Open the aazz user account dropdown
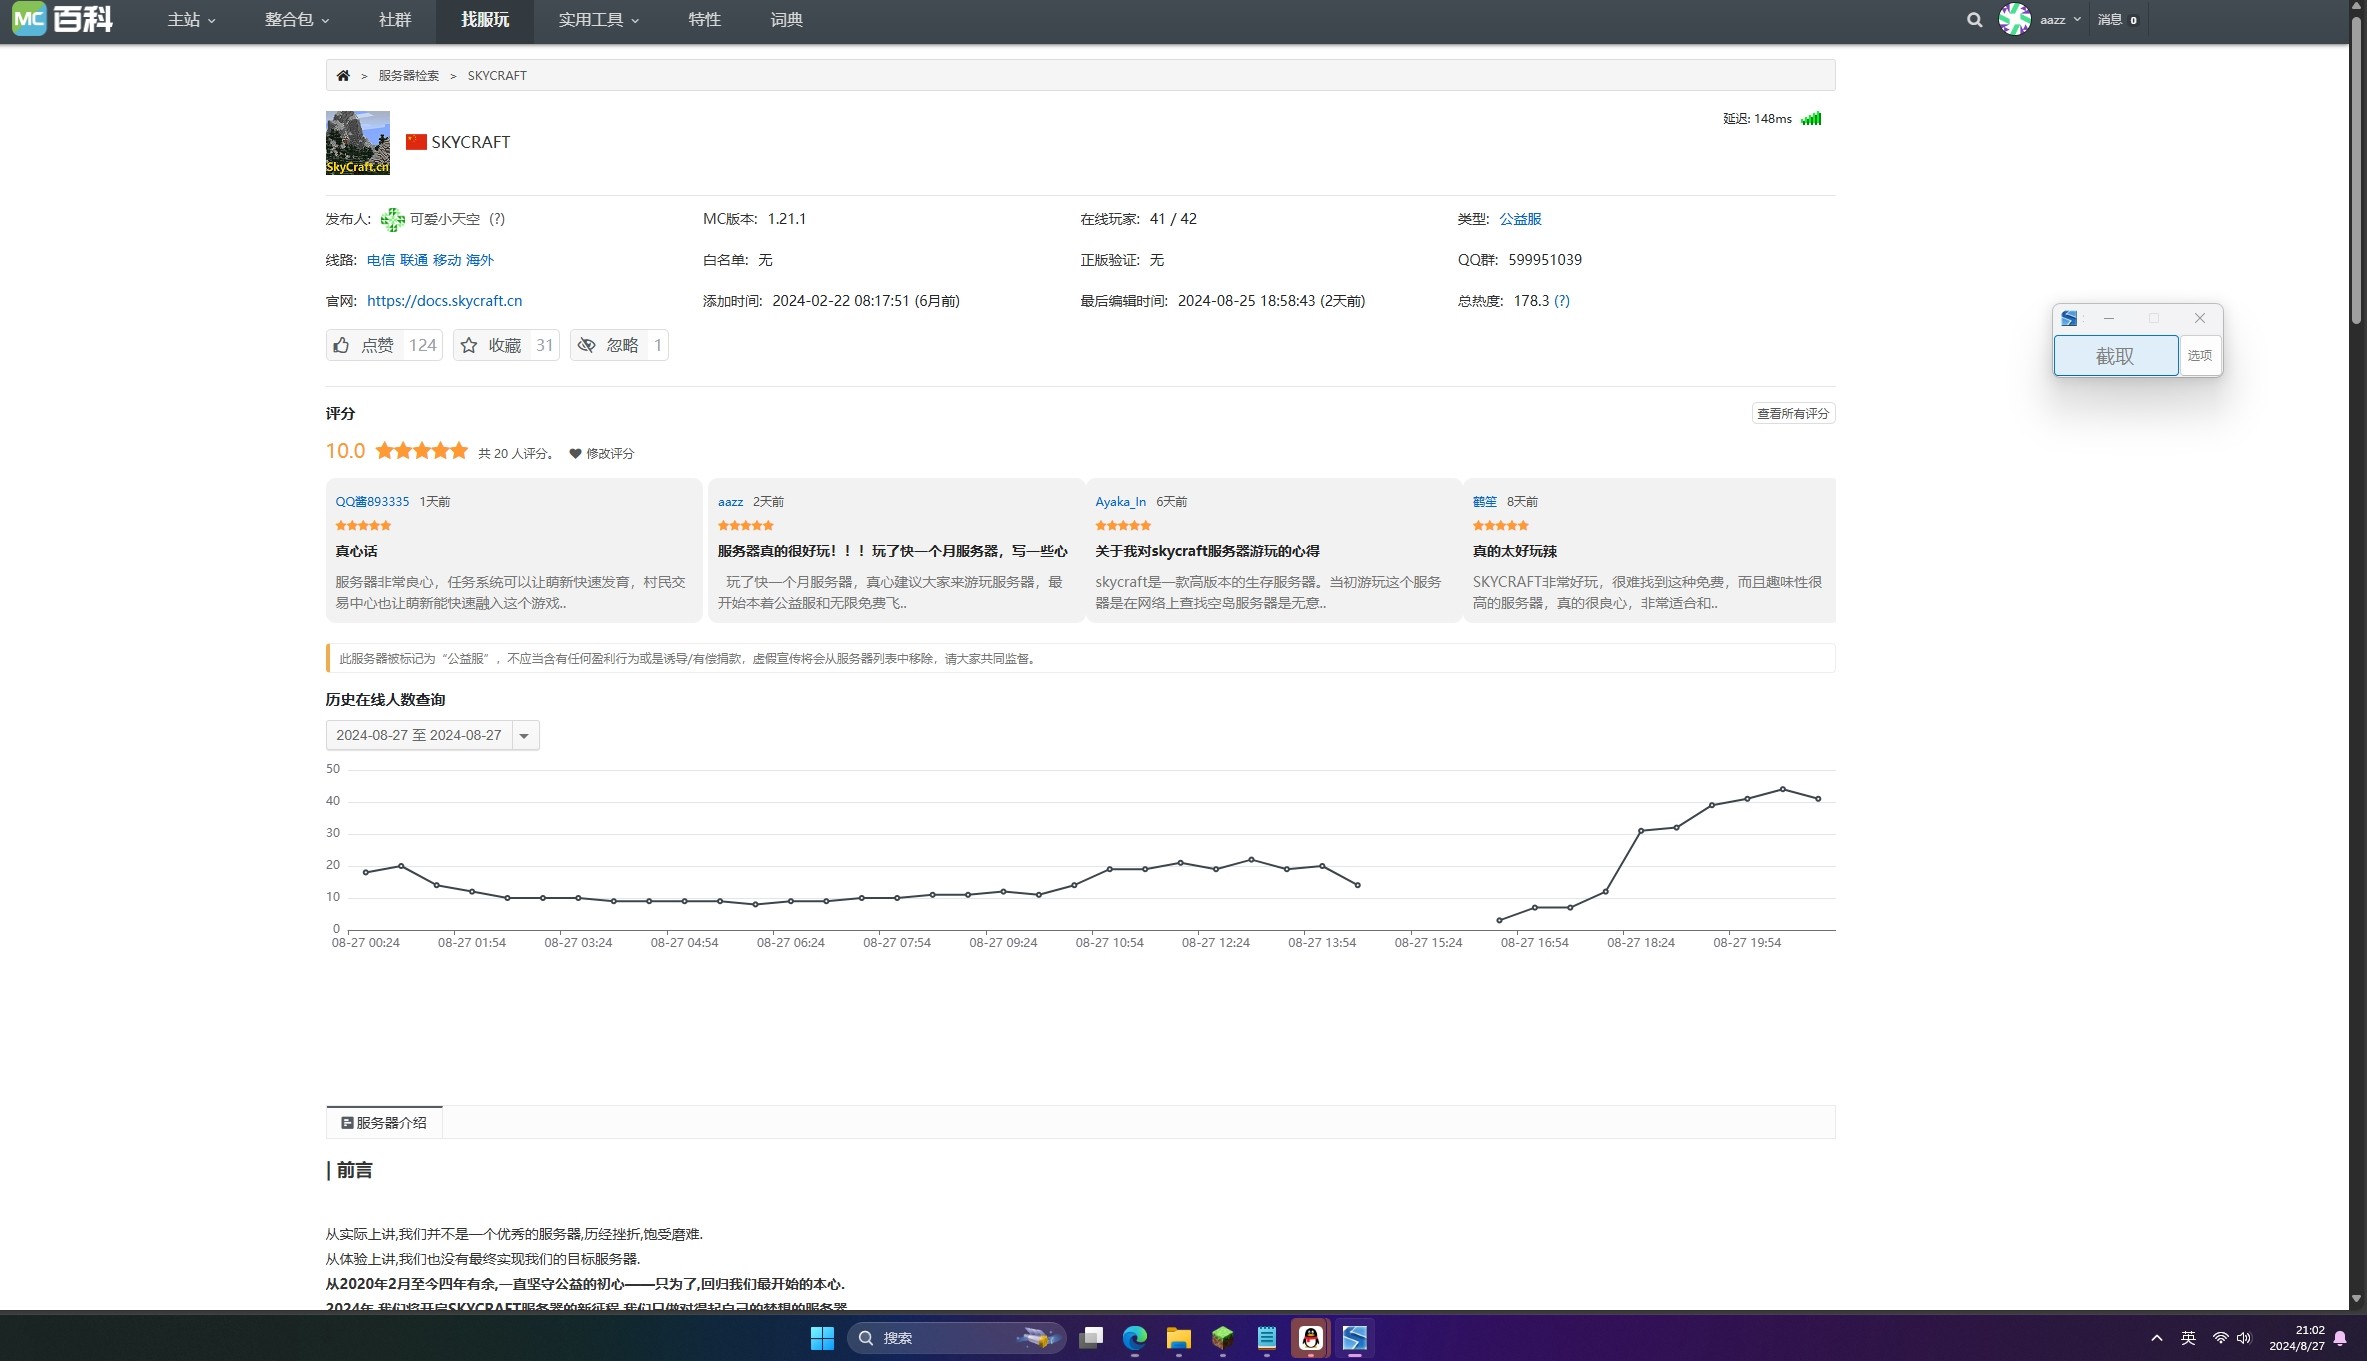The width and height of the screenshot is (2367, 1361). coord(2060,20)
